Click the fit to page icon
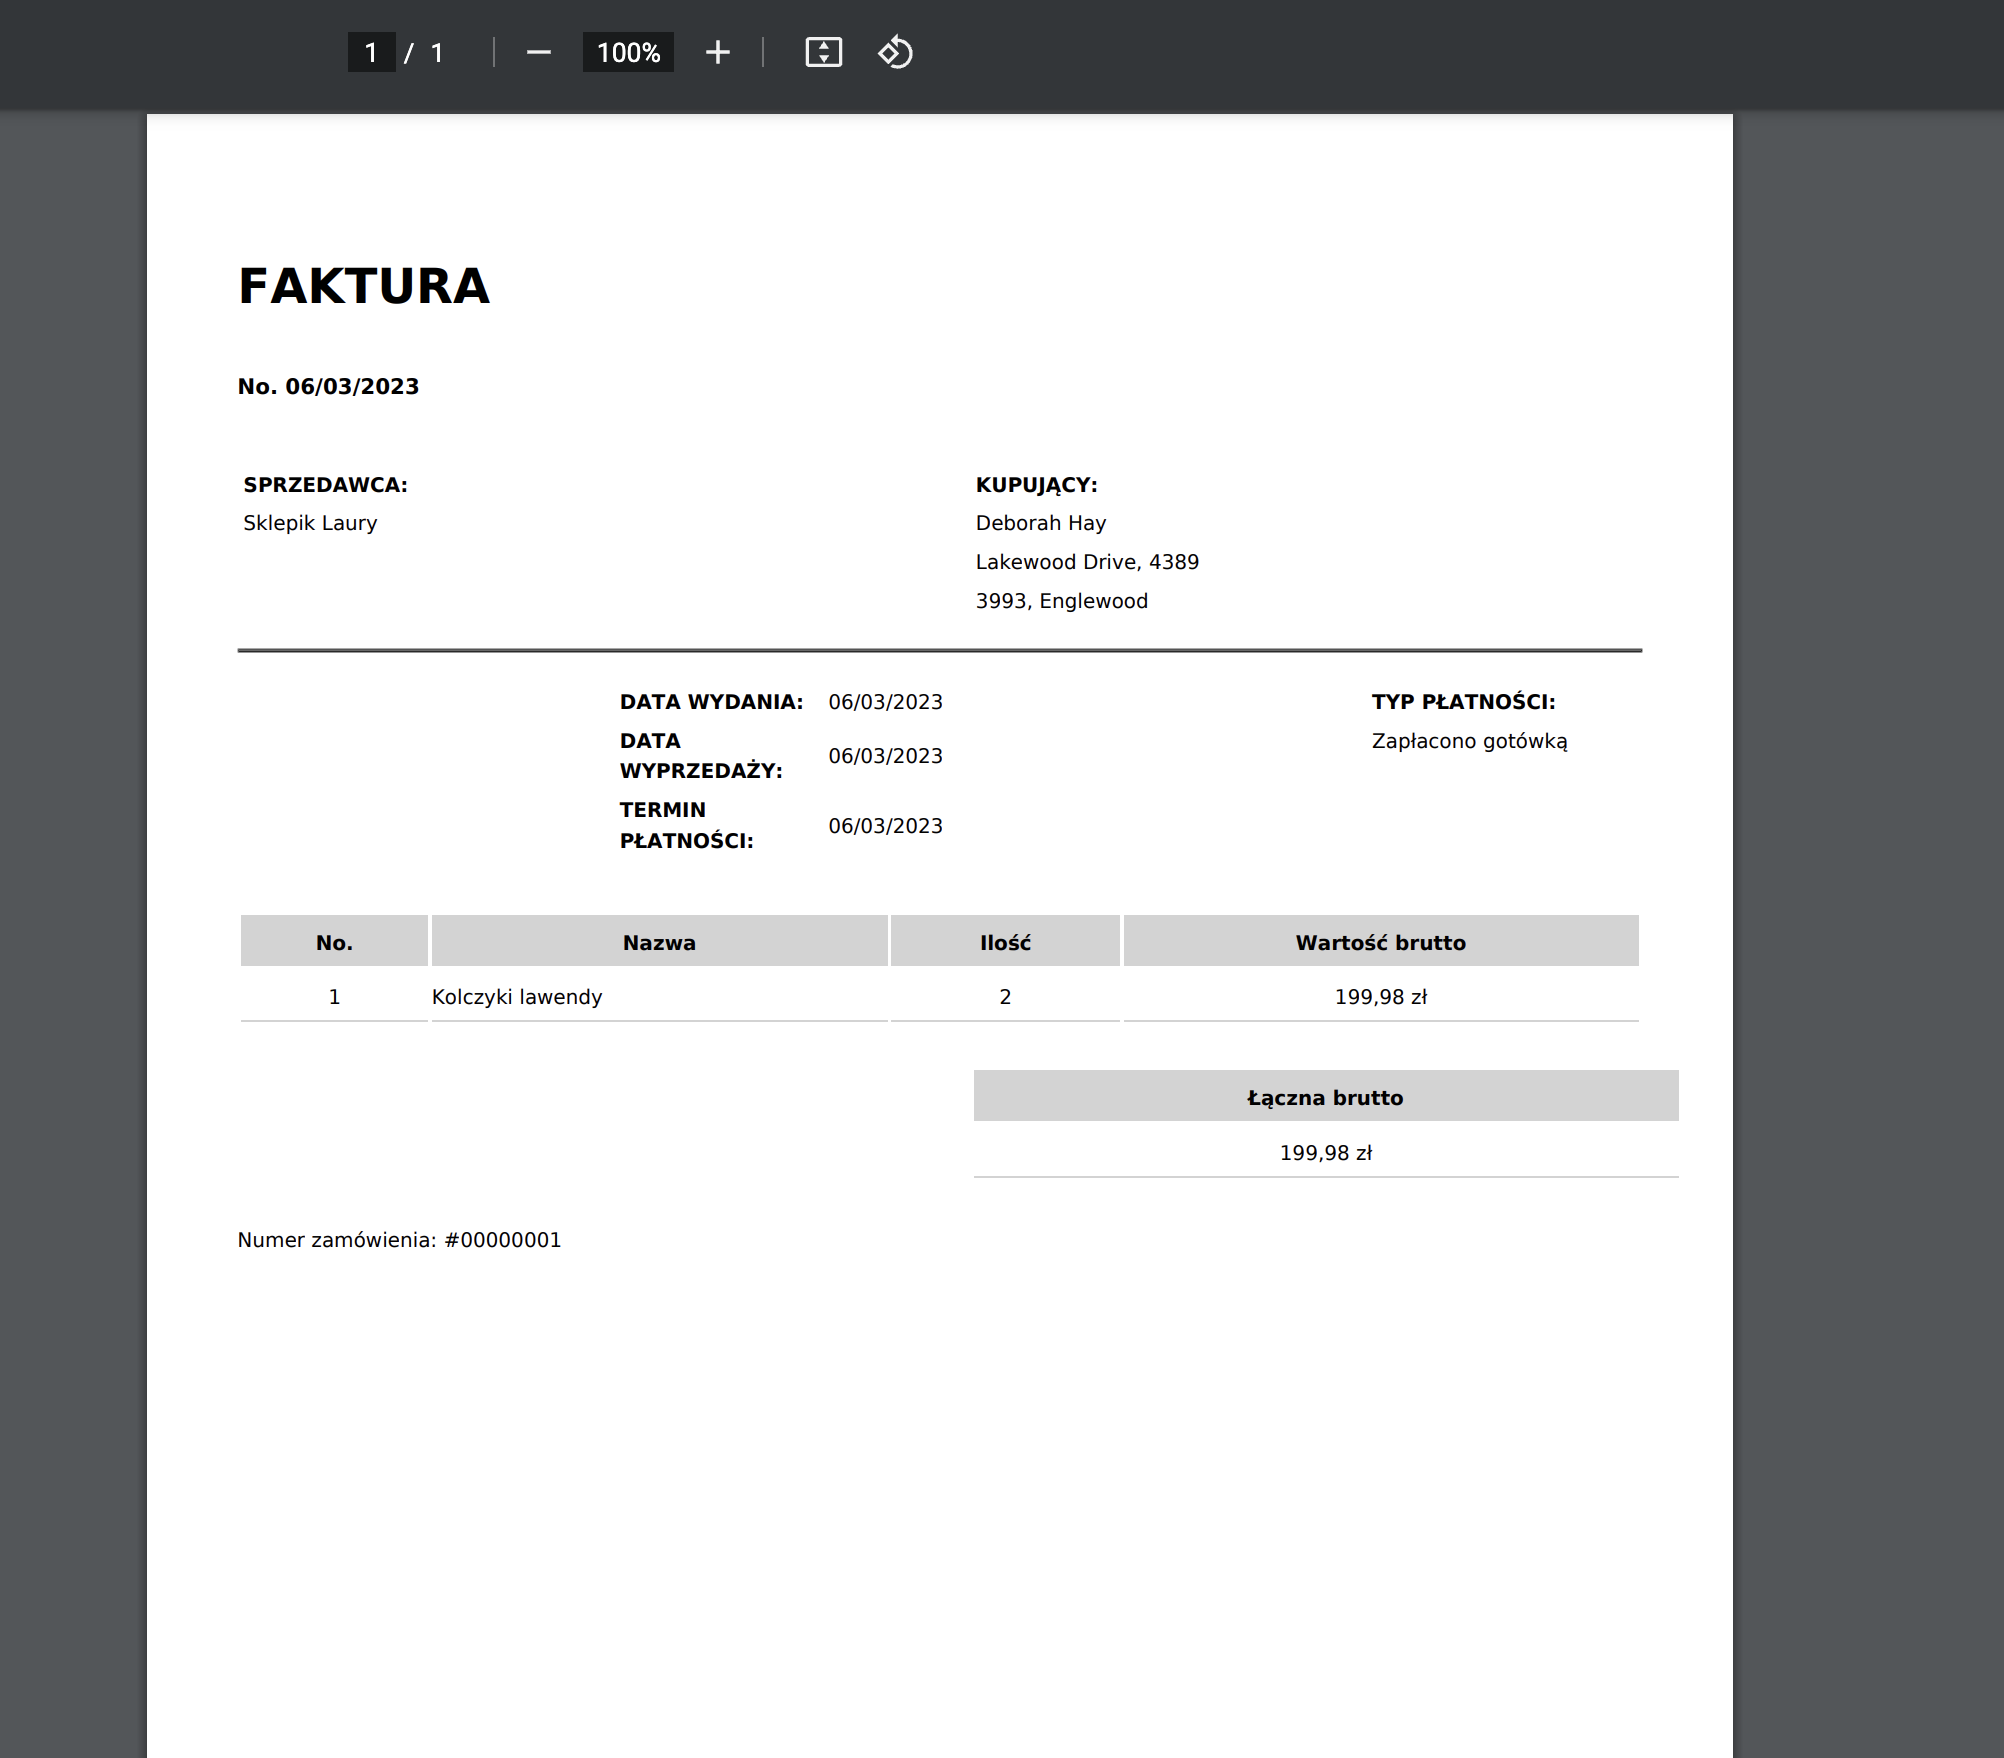The image size is (2004, 1758). (x=823, y=52)
